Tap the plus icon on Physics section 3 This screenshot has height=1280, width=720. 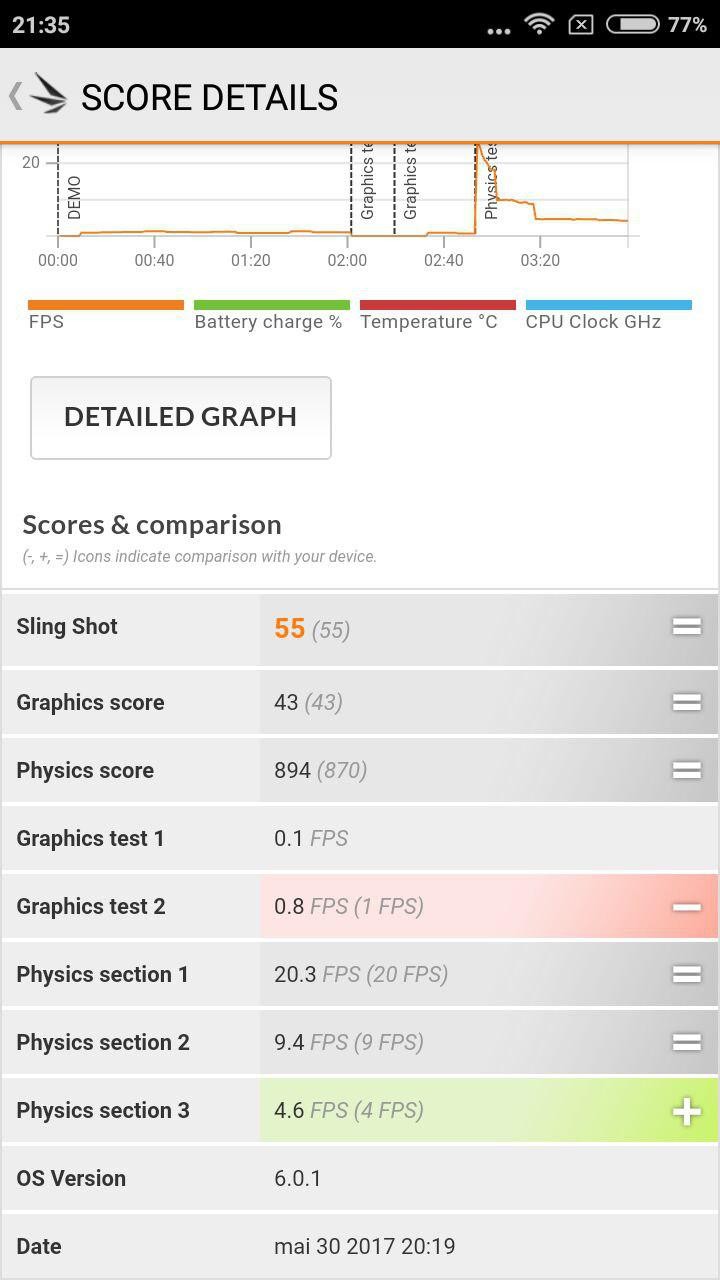click(686, 1111)
